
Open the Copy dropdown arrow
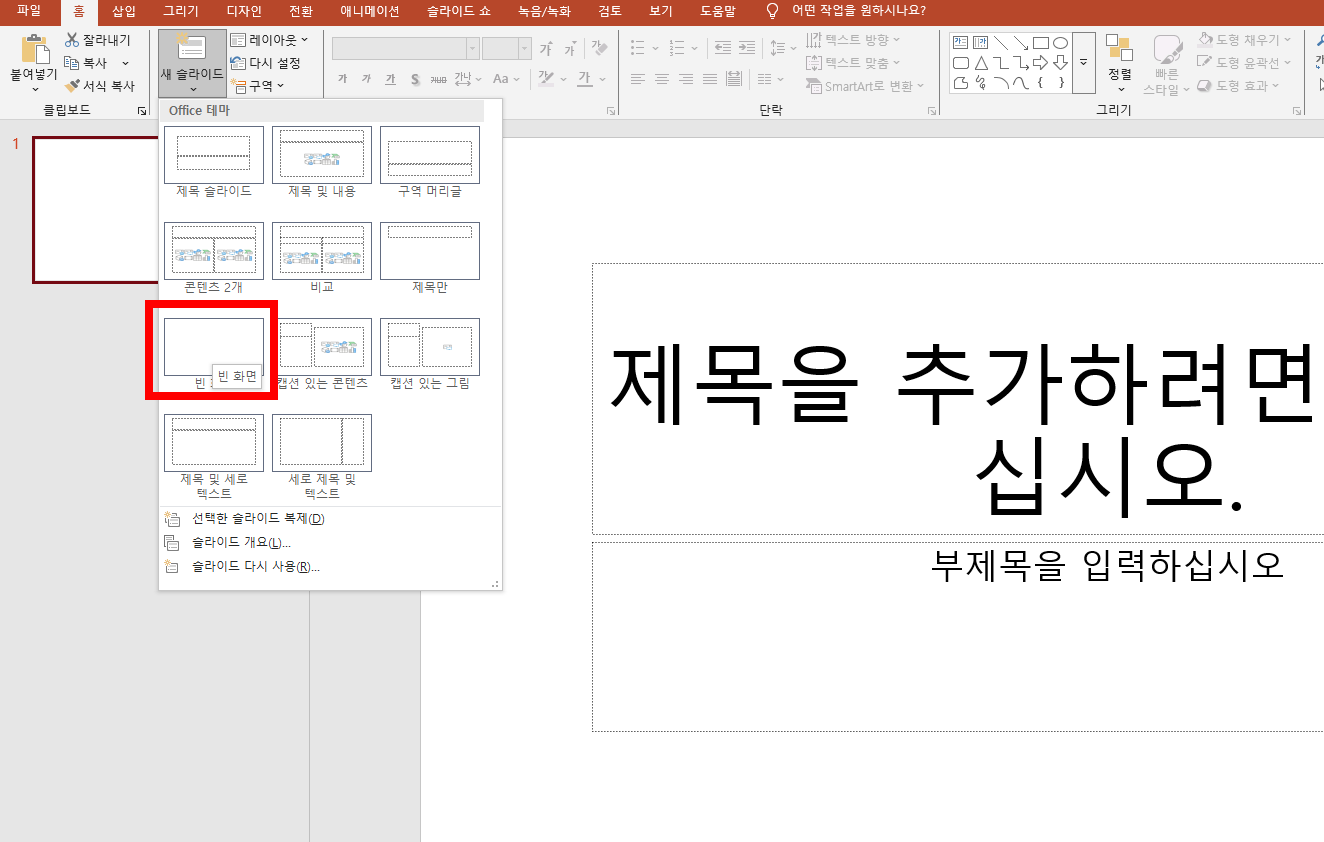coord(125,63)
